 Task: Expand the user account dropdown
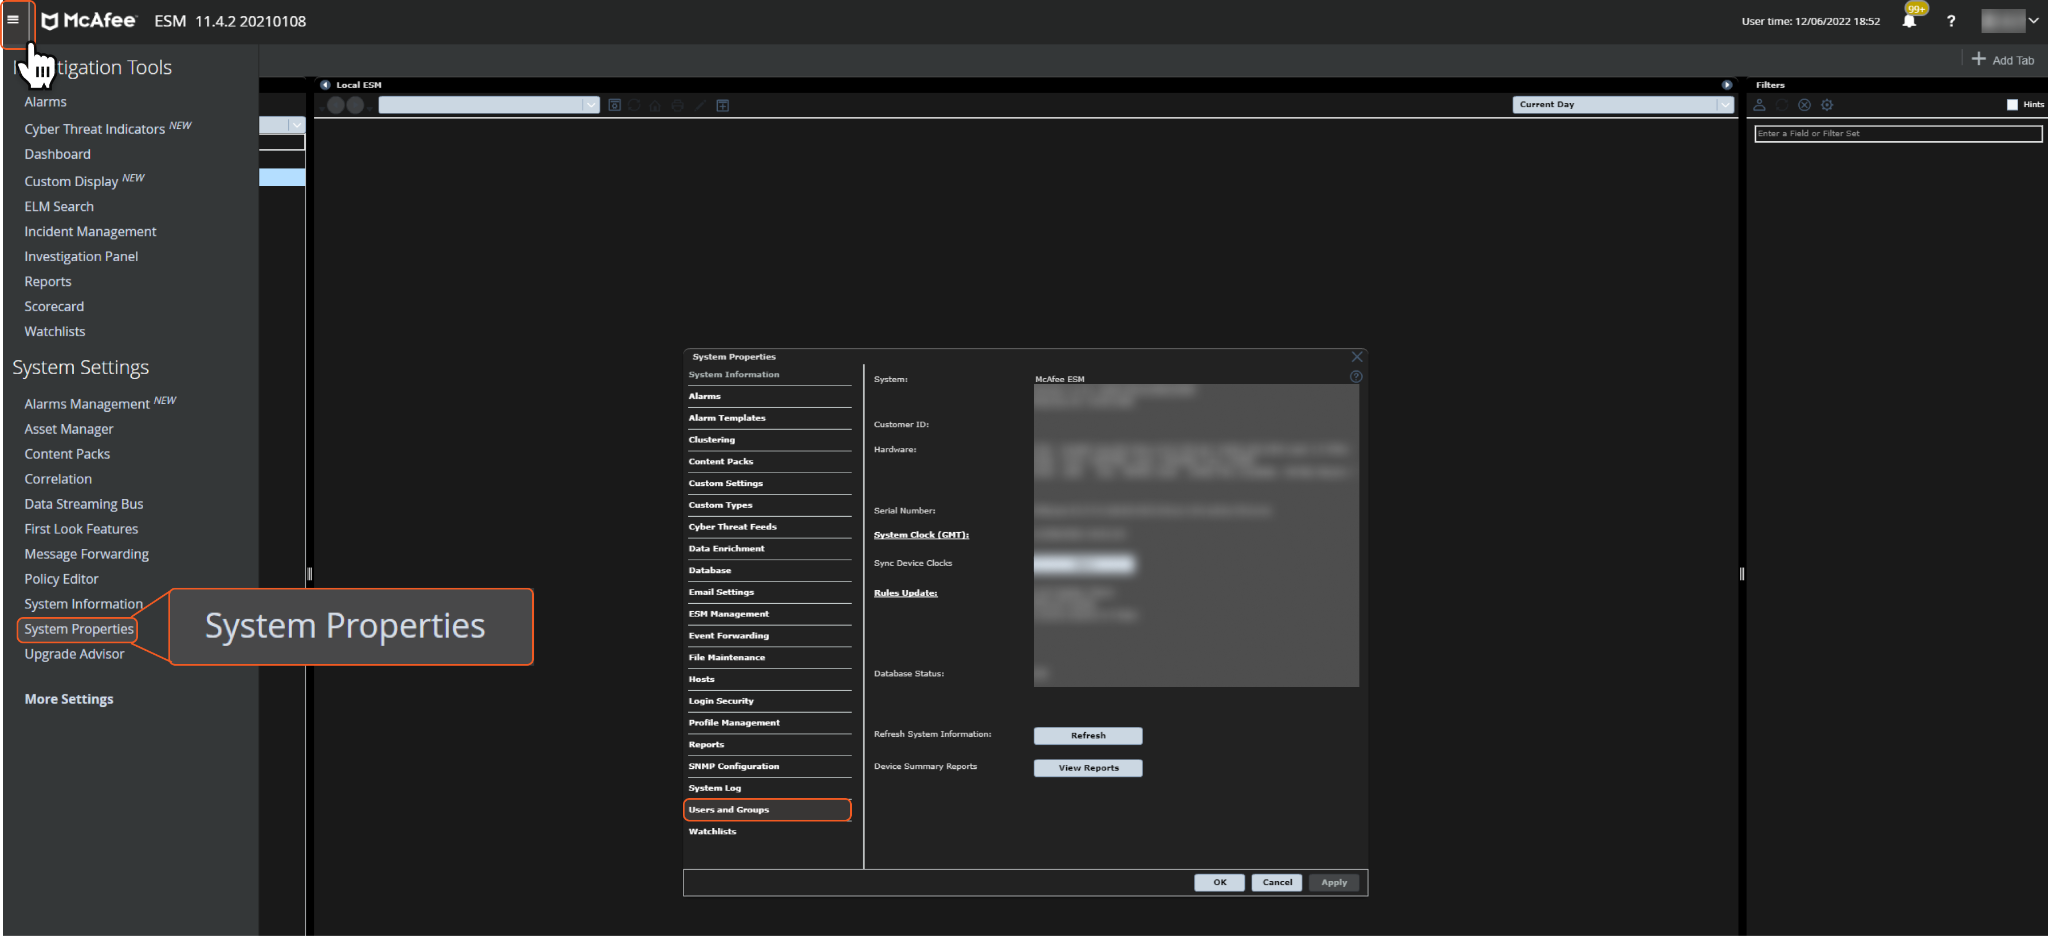[2033, 21]
